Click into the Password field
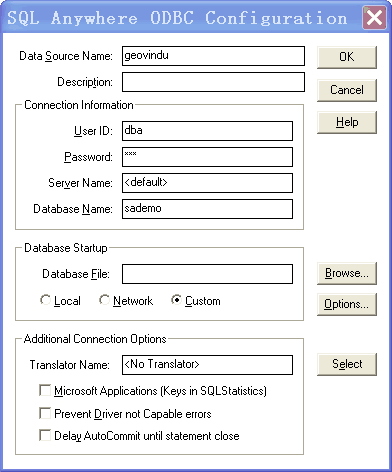This screenshot has height=472, width=392. pos(207,157)
